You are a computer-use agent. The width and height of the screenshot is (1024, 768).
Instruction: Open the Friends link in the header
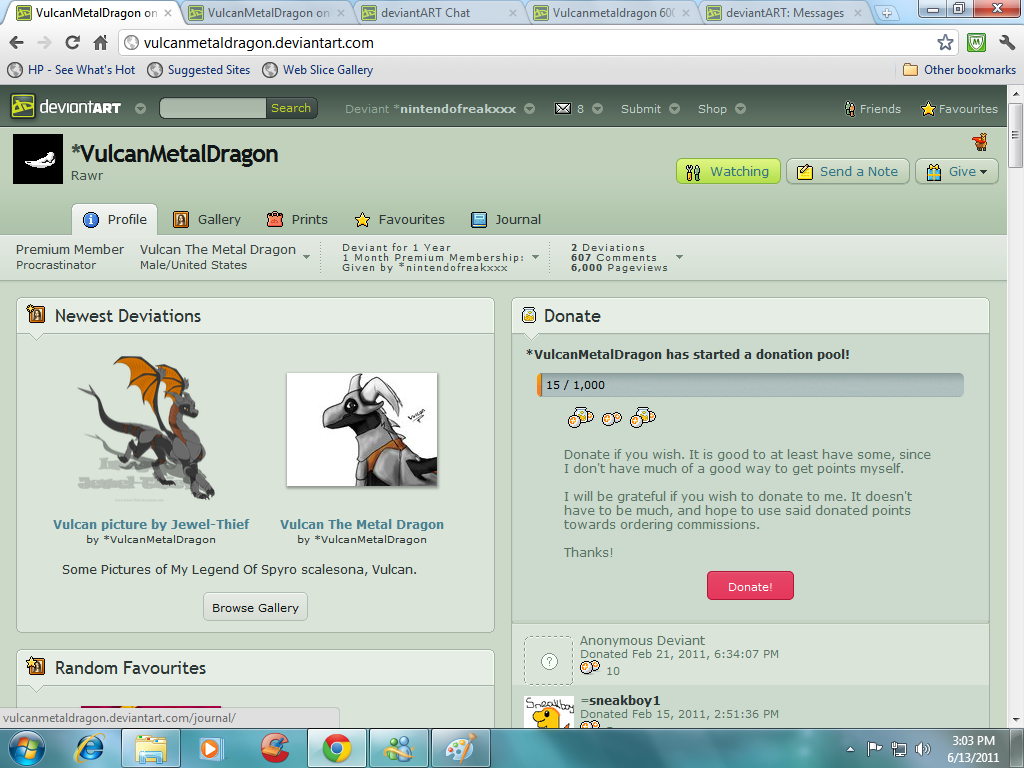(x=872, y=108)
